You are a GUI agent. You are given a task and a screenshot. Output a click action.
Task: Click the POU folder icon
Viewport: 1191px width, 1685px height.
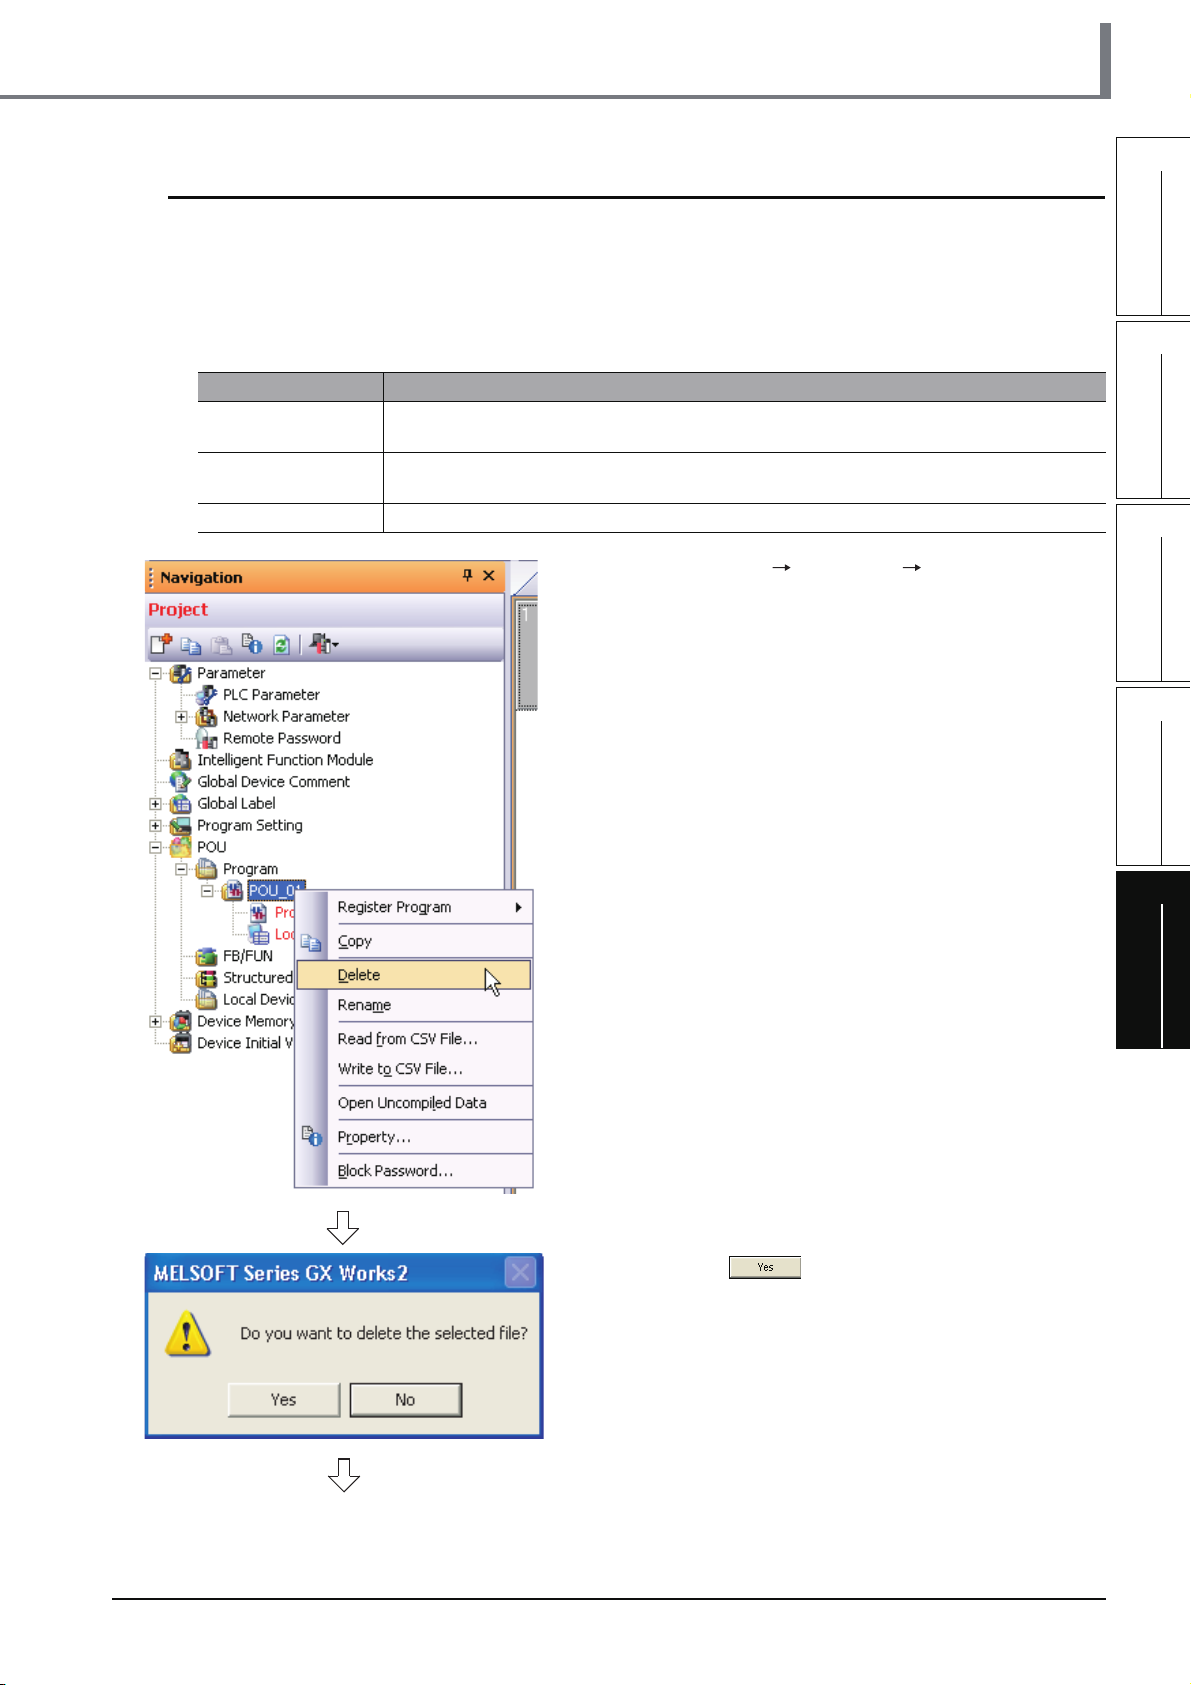181,847
